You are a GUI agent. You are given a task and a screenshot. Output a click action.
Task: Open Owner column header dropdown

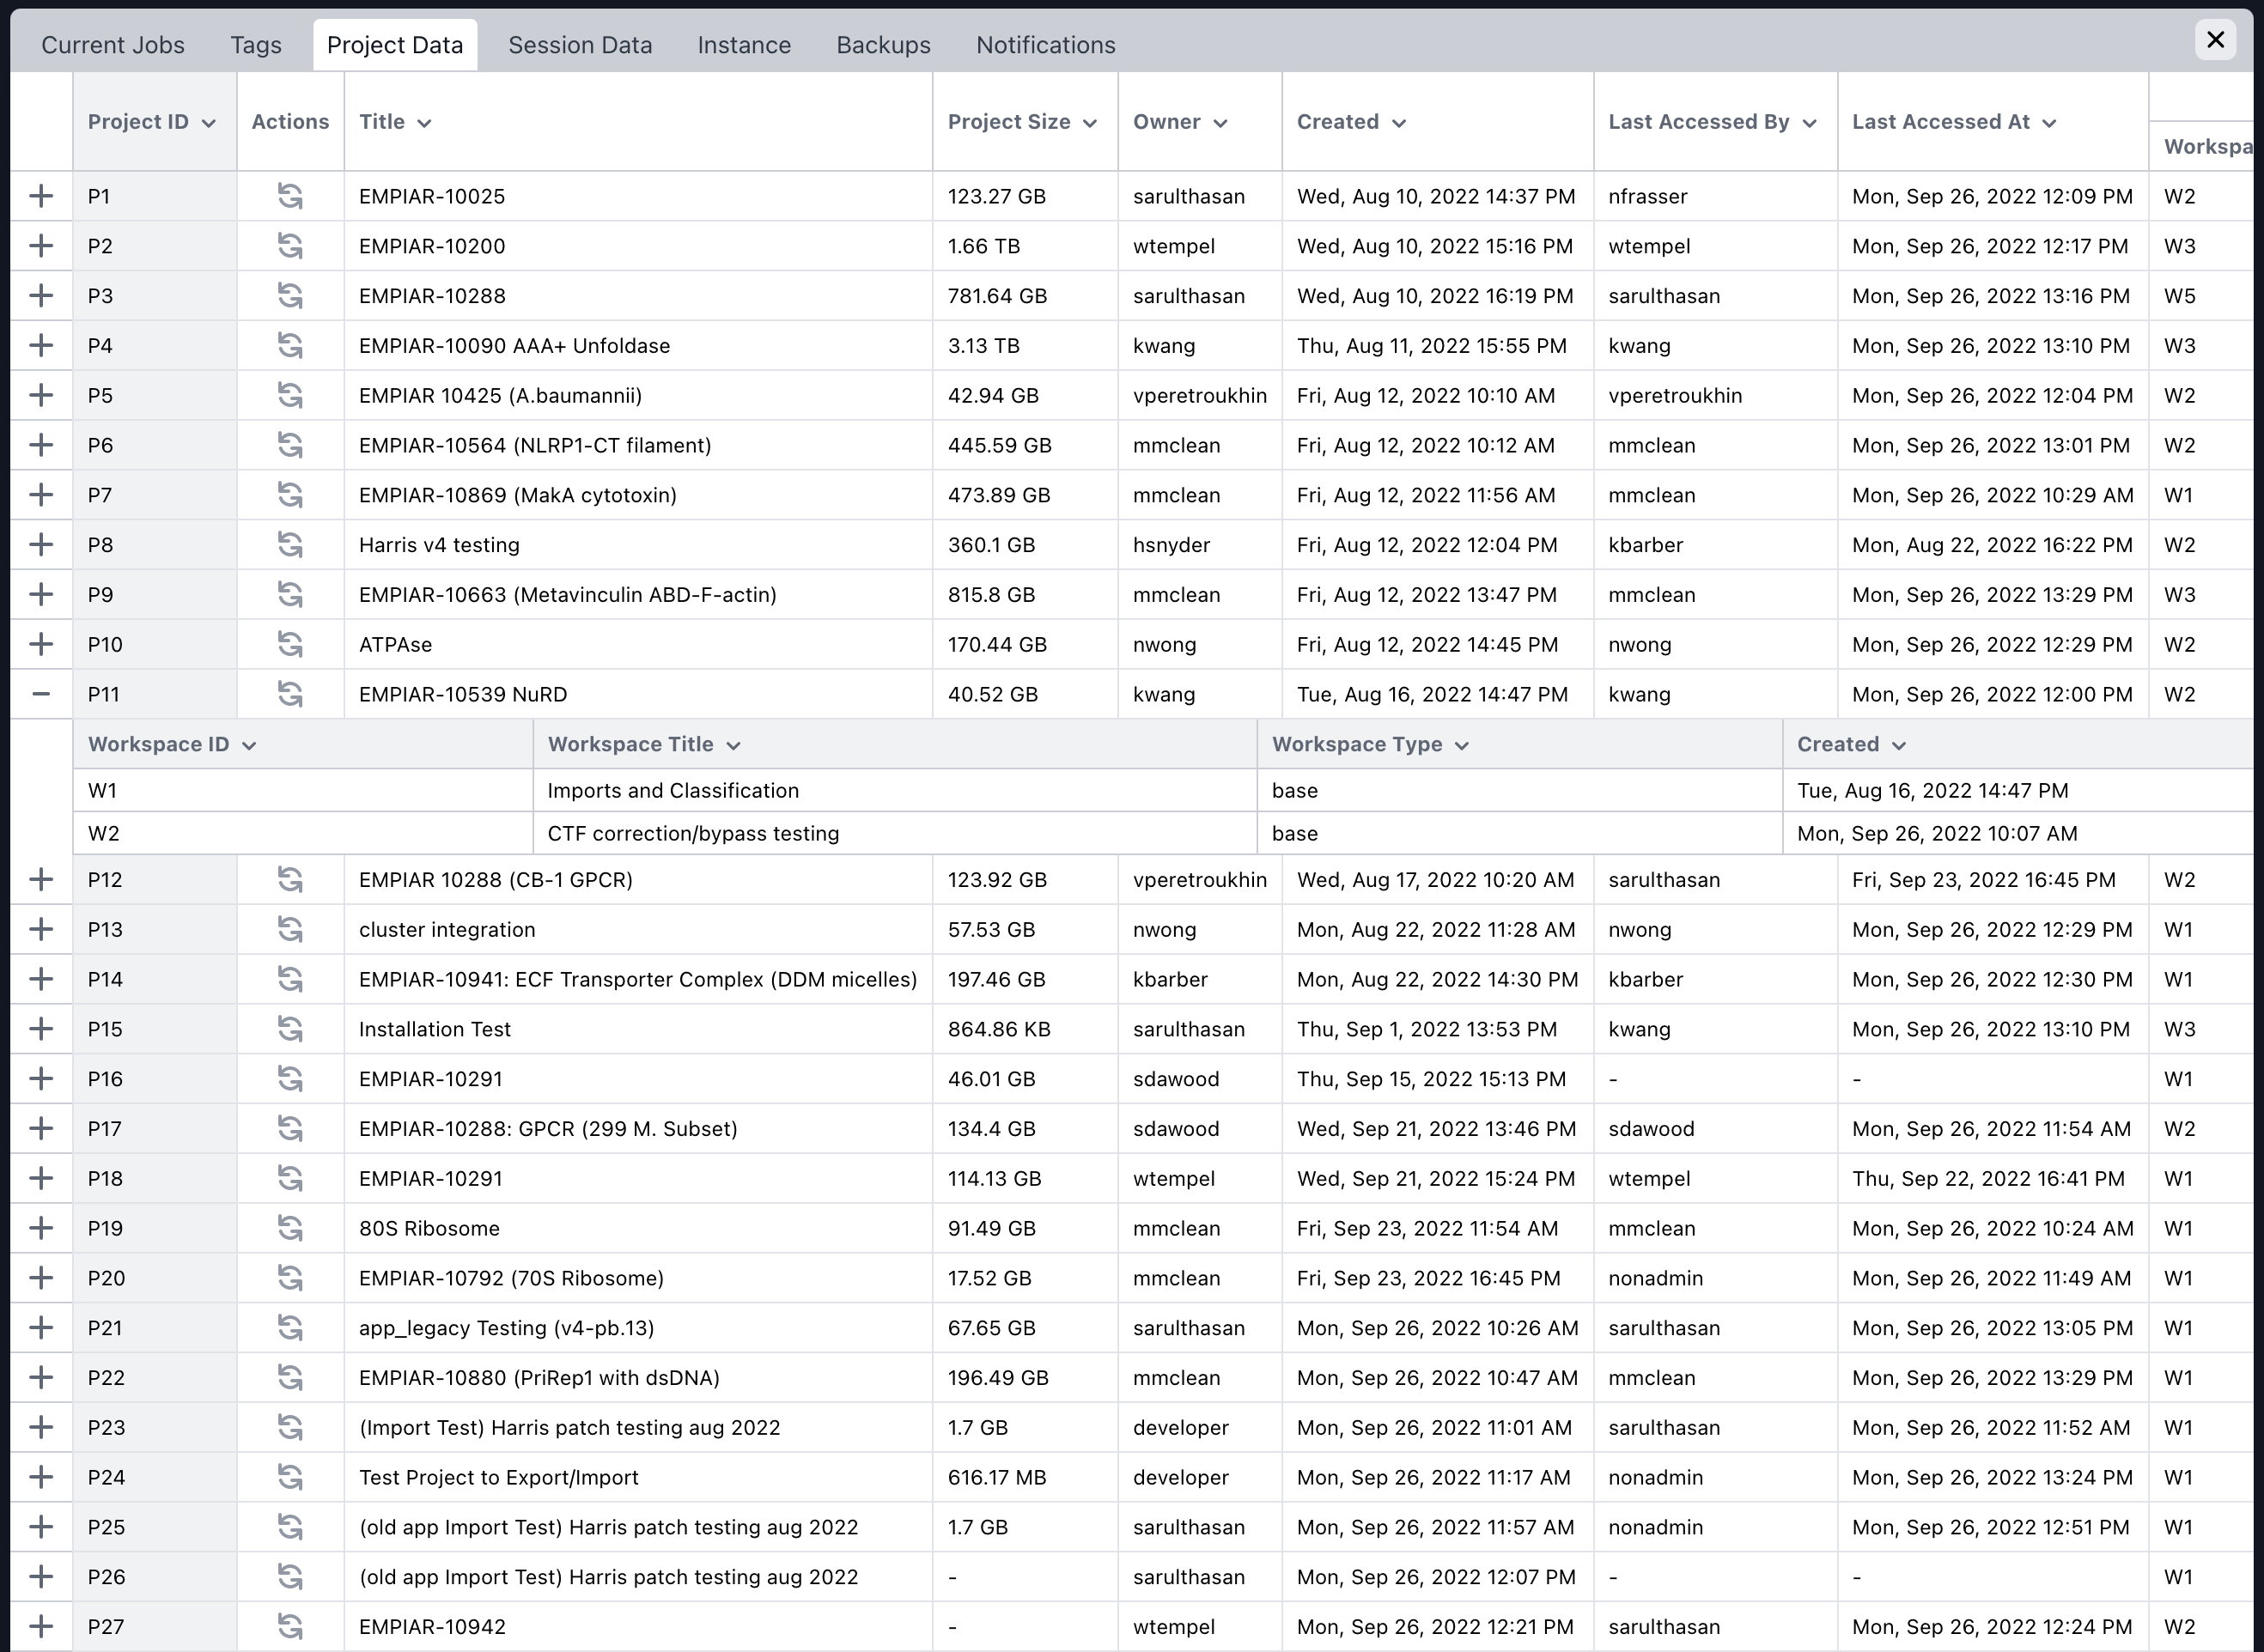(x=1220, y=123)
